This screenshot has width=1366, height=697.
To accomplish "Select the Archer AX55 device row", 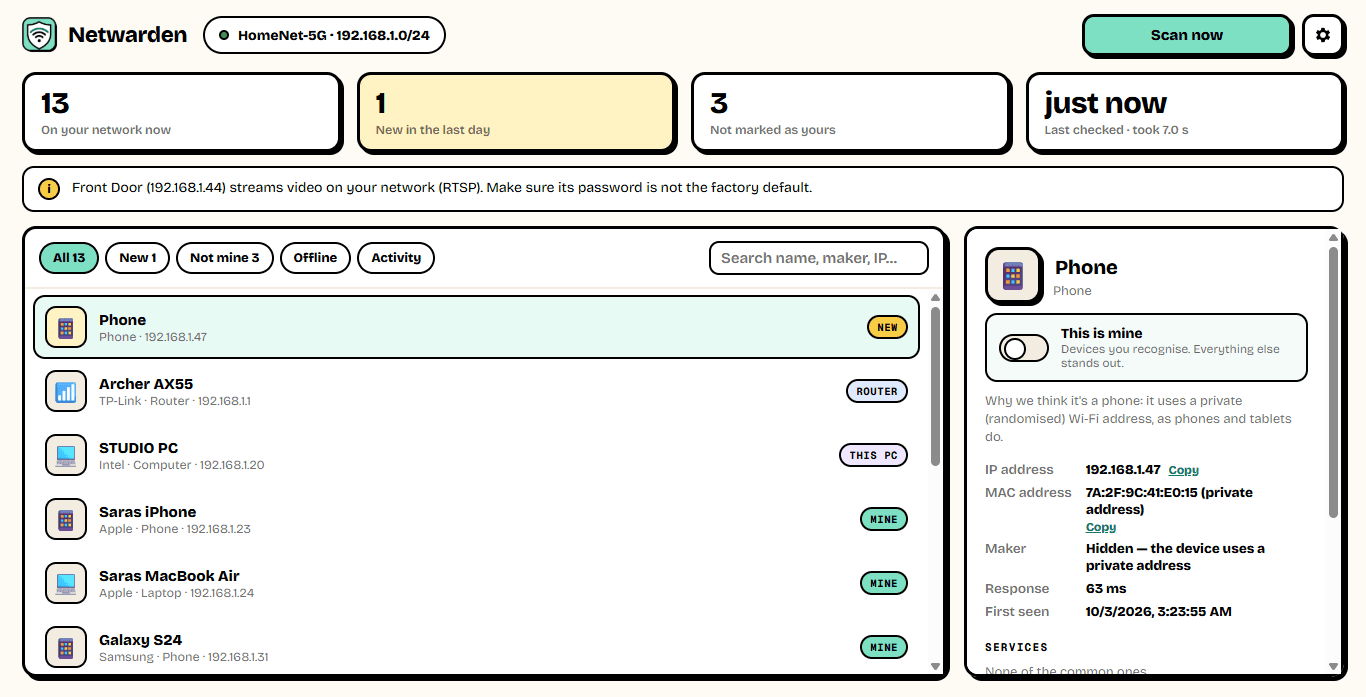I will click(x=476, y=391).
